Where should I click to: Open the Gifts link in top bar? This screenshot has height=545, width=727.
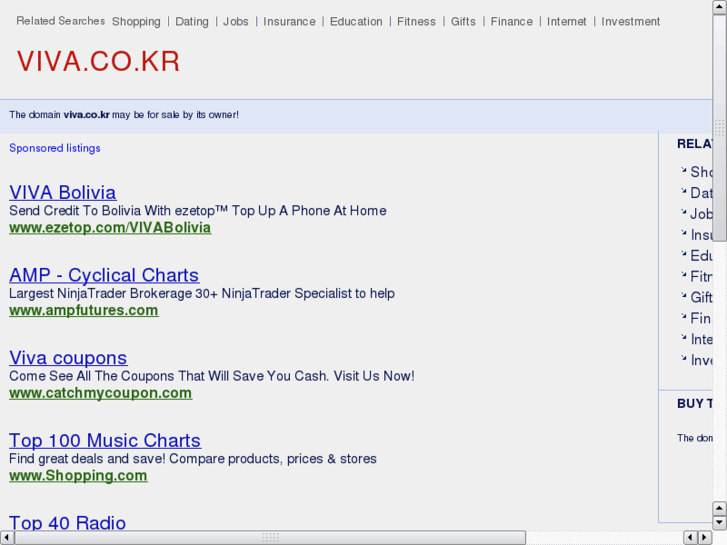pyautogui.click(x=463, y=22)
